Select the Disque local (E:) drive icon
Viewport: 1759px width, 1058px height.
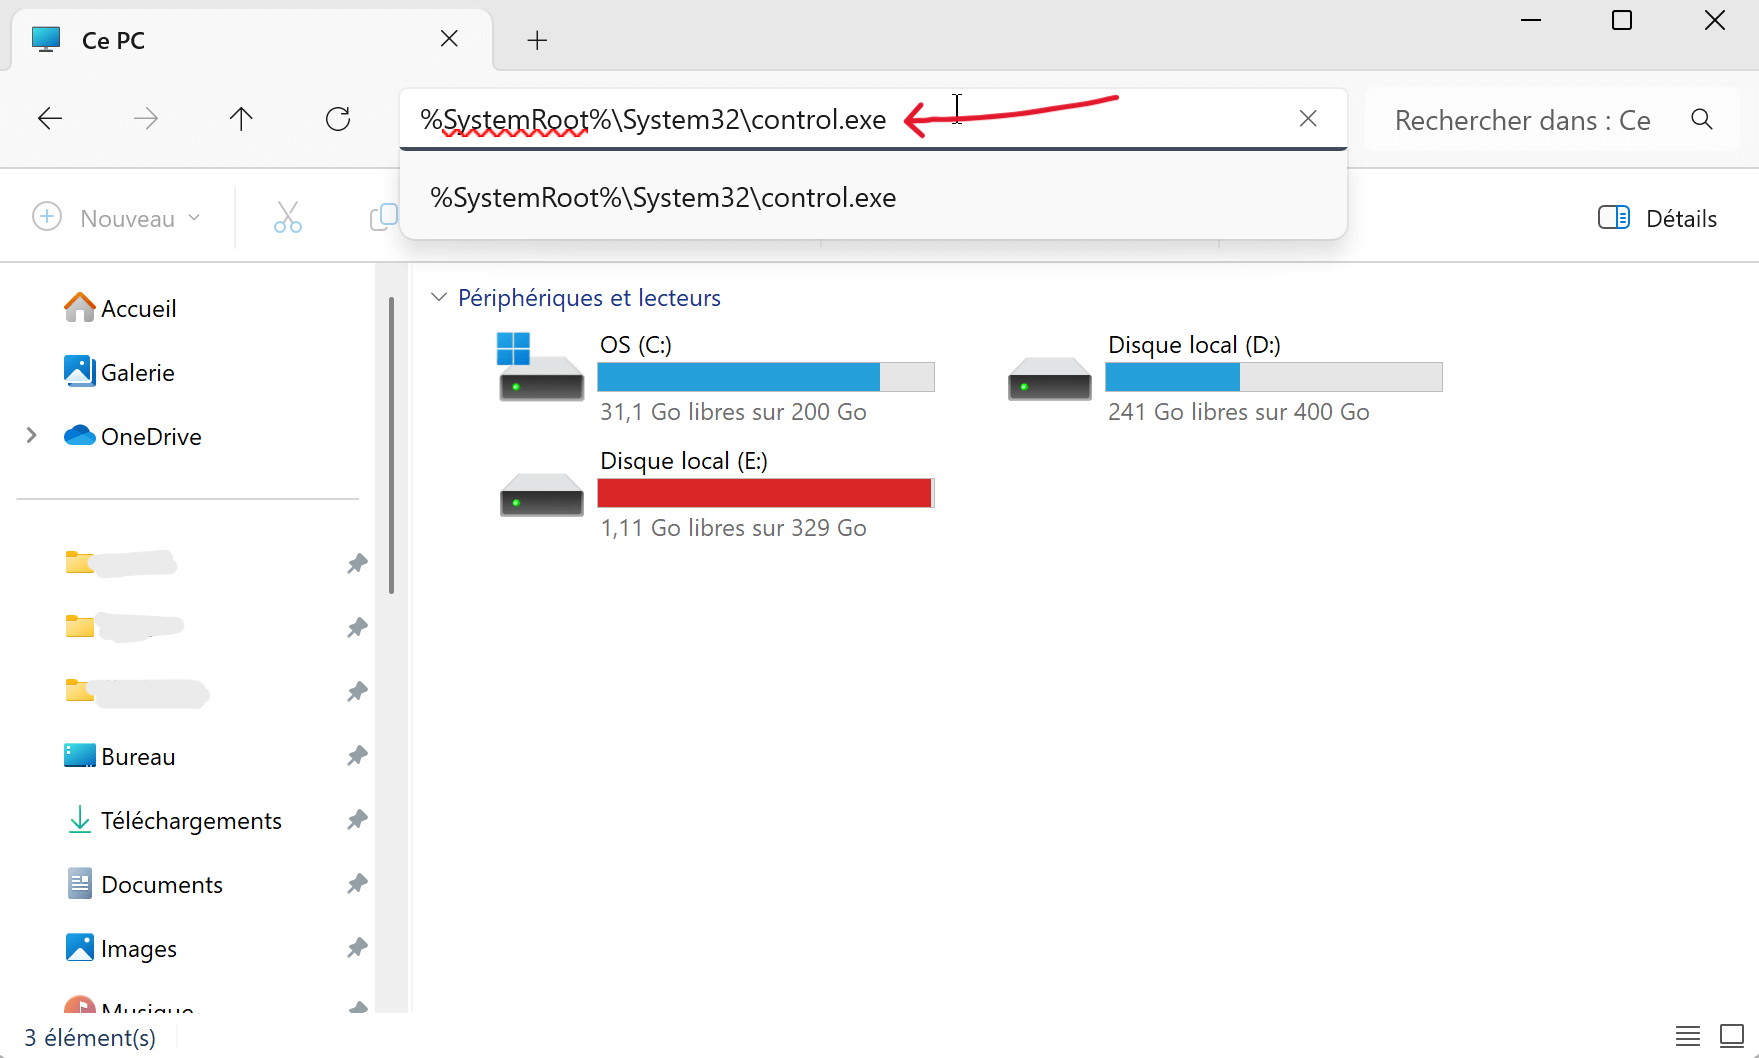tap(541, 495)
